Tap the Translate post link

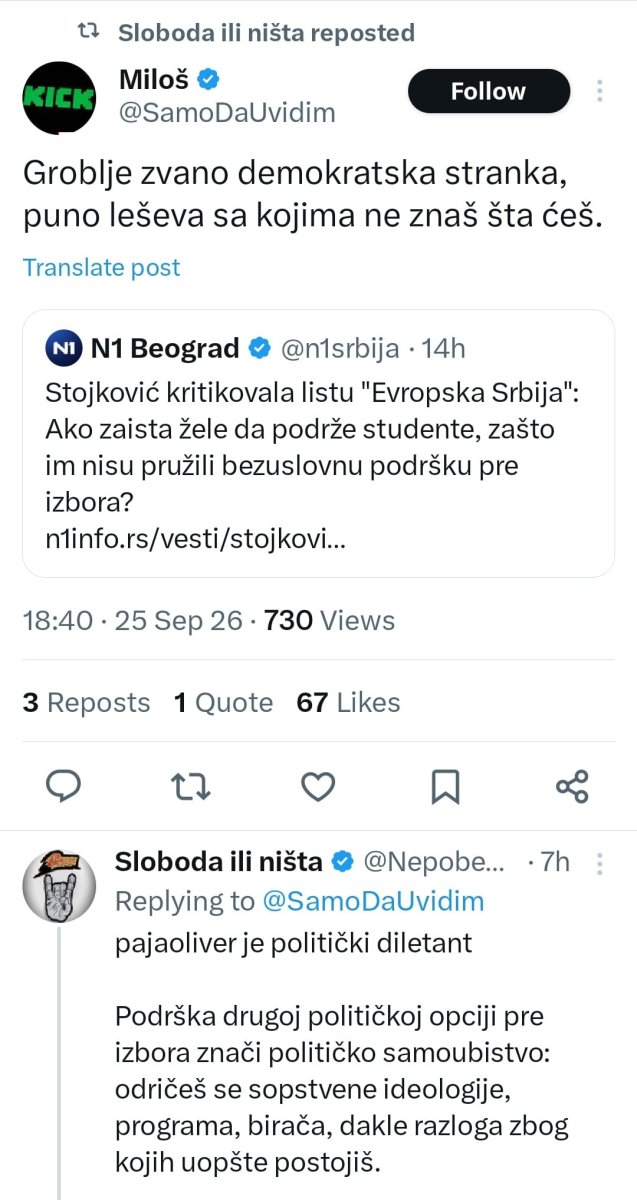tap(101, 268)
